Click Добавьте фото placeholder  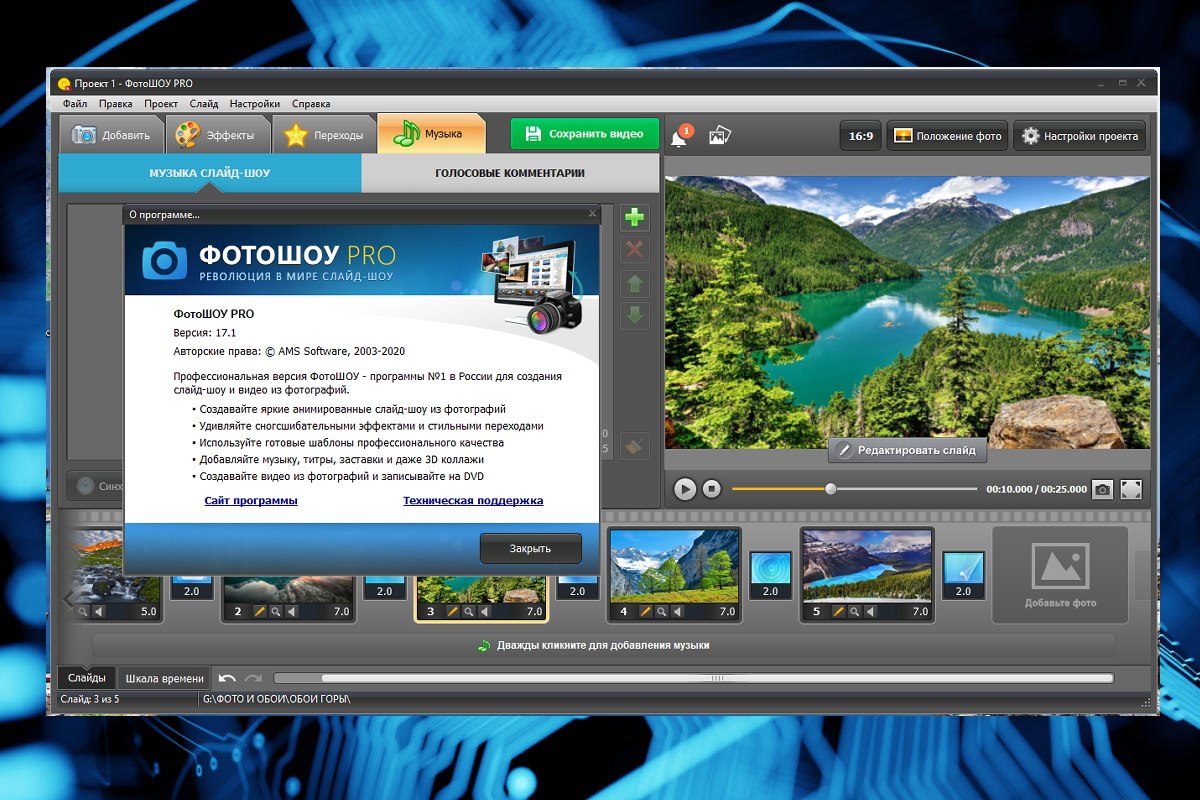pyautogui.click(x=1060, y=575)
